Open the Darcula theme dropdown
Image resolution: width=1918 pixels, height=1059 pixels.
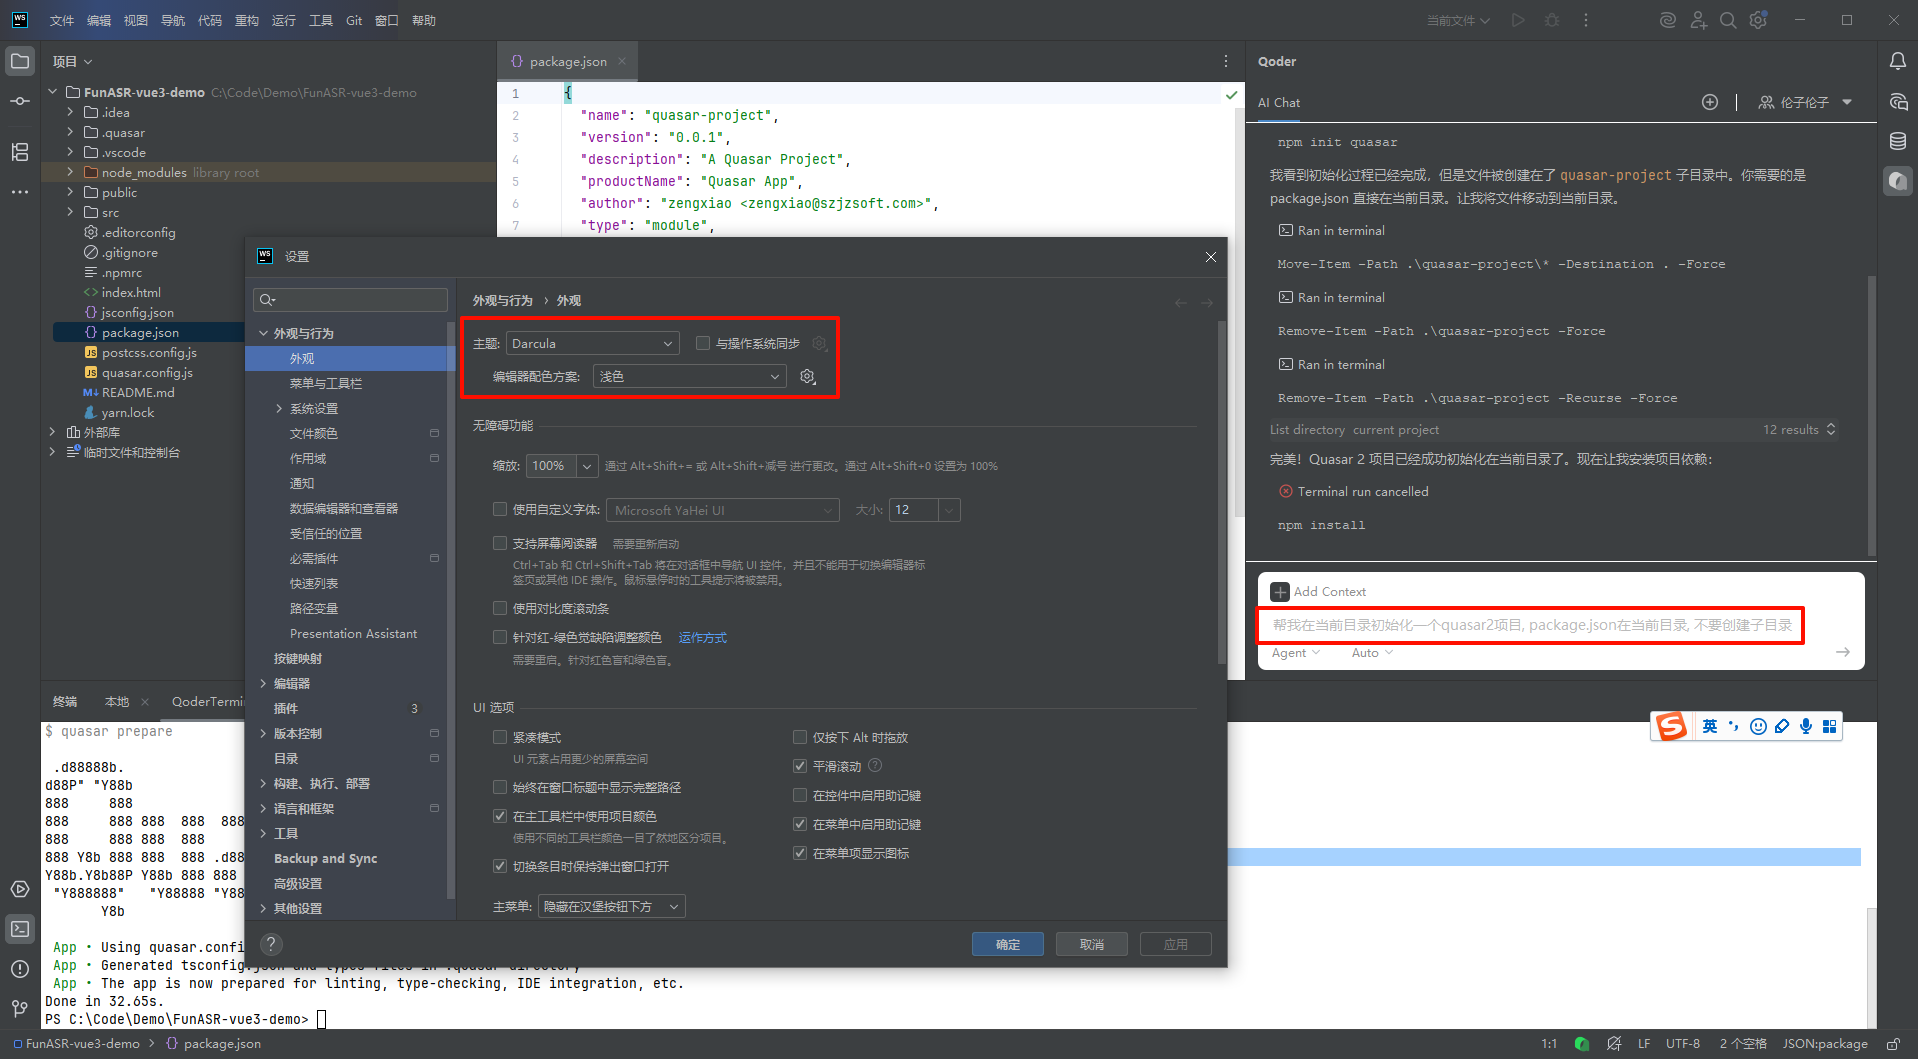click(593, 344)
